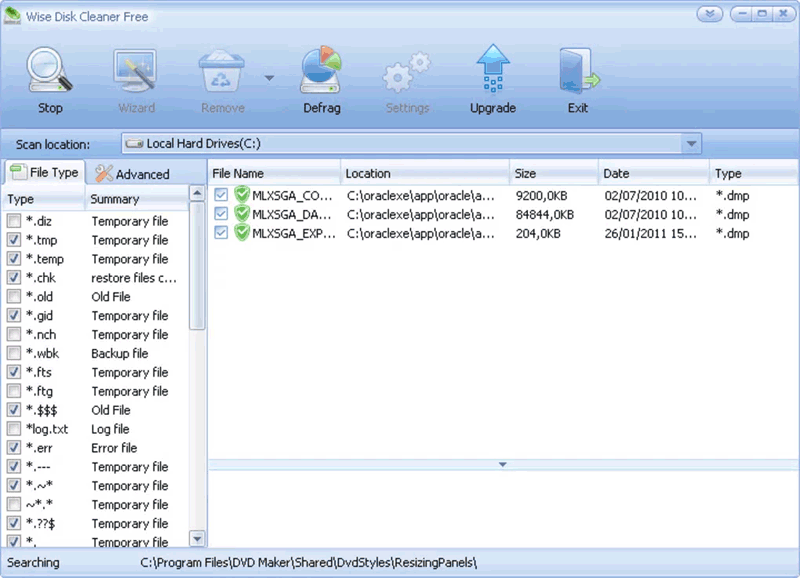Toggle the *.--- checkbox
This screenshot has height=578, width=800.
[x=14, y=466]
